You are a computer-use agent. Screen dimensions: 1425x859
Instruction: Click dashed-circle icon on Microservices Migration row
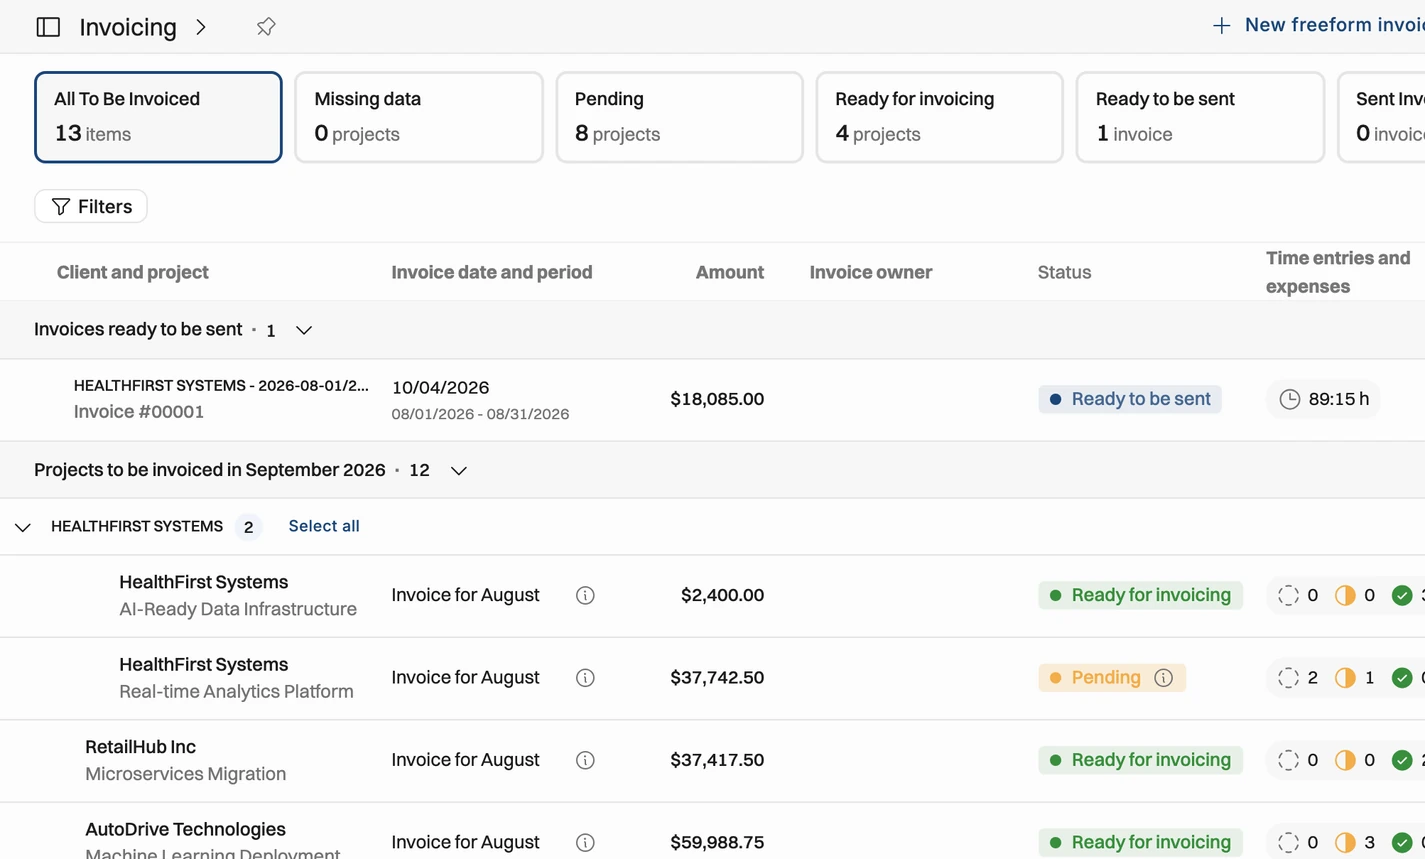(x=1288, y=760)
